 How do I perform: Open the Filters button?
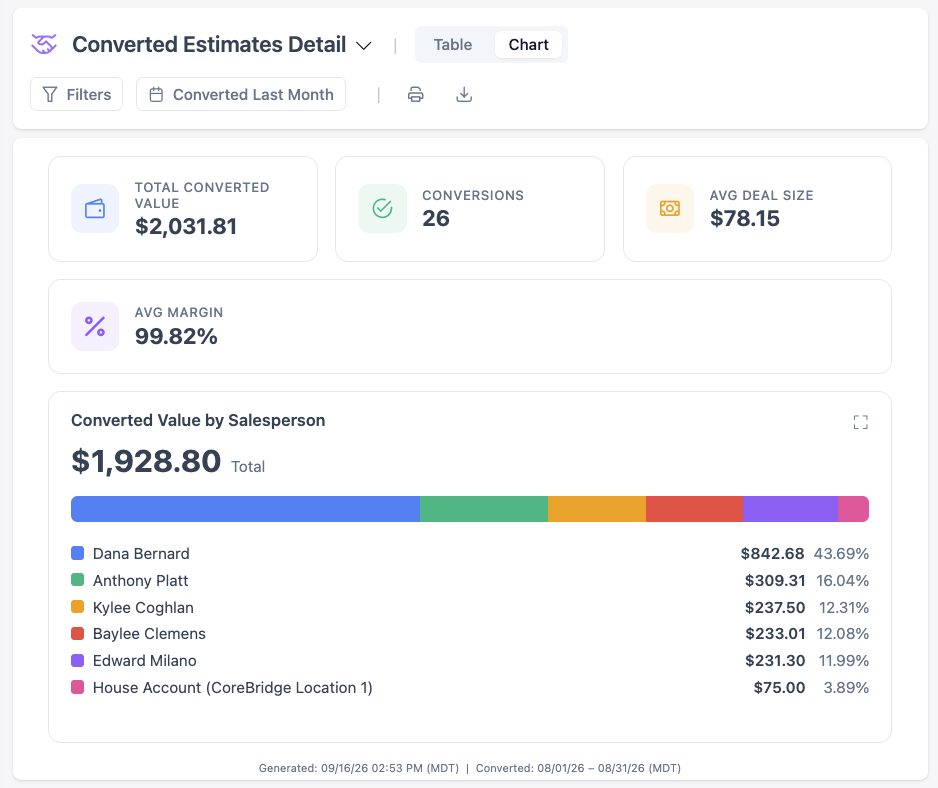coord(77,94)
